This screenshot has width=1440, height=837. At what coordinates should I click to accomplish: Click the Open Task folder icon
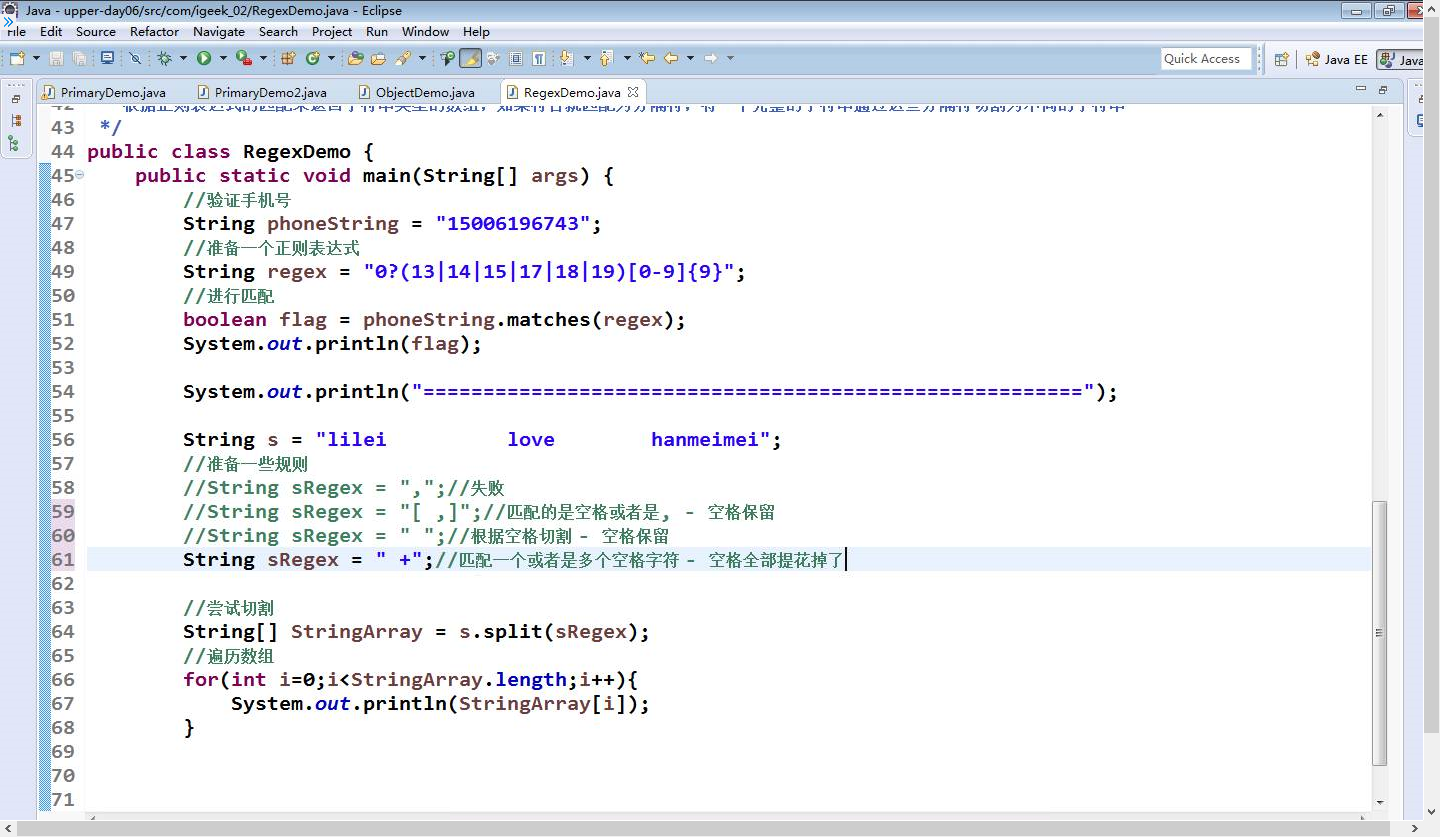378,58
